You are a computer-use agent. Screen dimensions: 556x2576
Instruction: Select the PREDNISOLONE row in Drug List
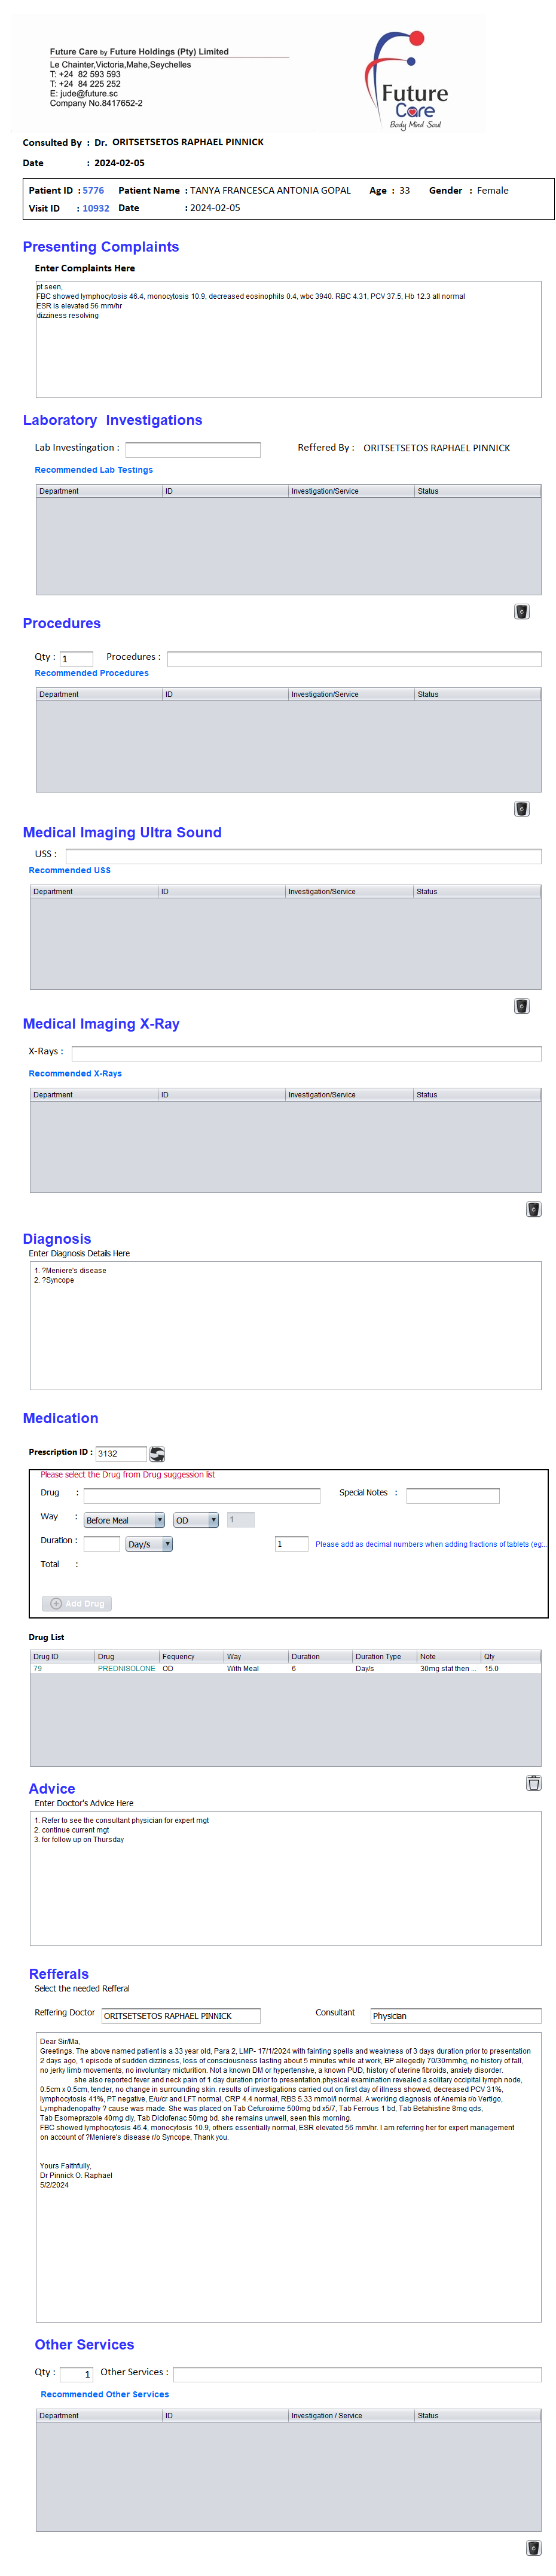(126, 1668)
